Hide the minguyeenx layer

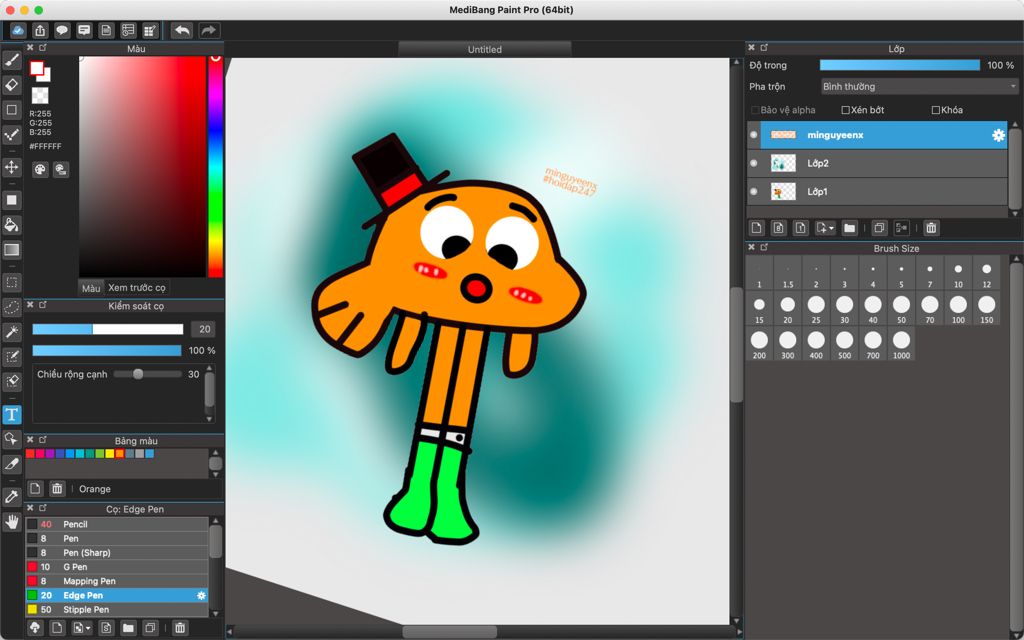[754, 135]
